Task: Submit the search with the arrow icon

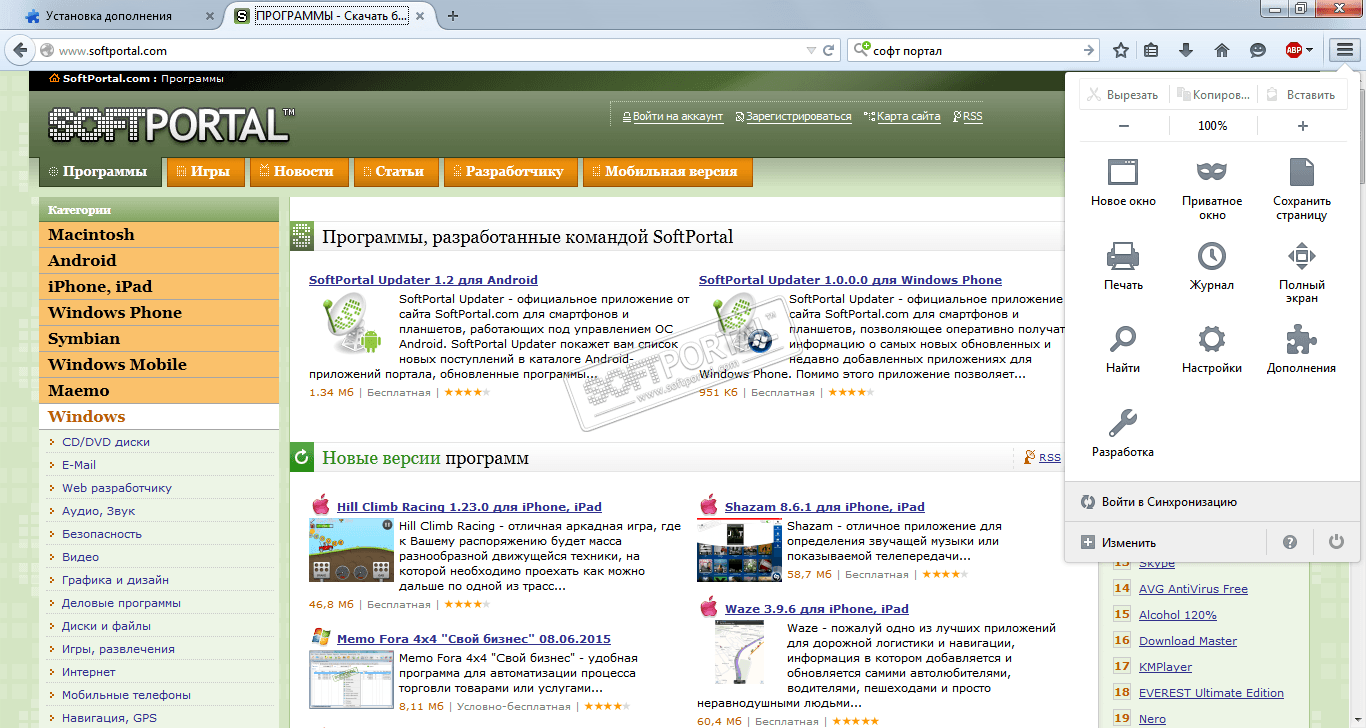Action: [x=1089, y=50]
